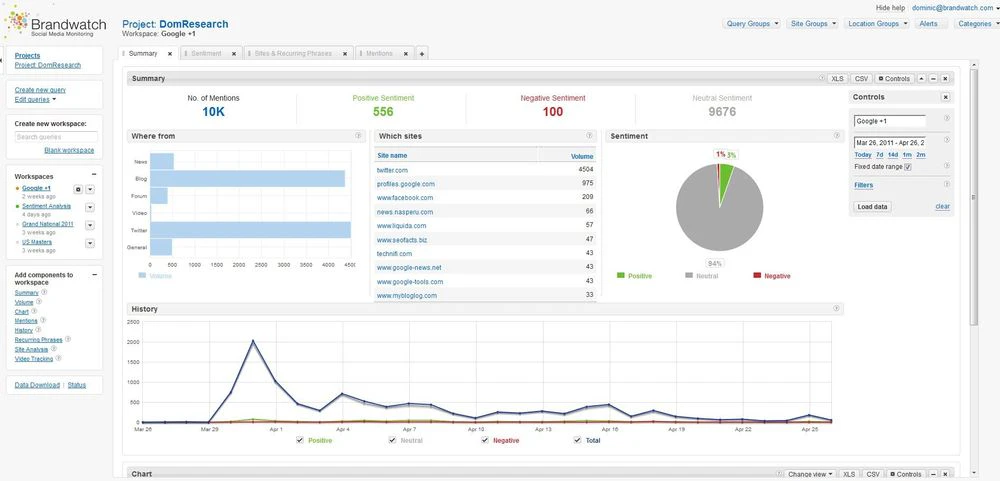Click the date range input in Controls
Image resolution: width=1000 pixels, height=481 pixels.
[890, 142]
